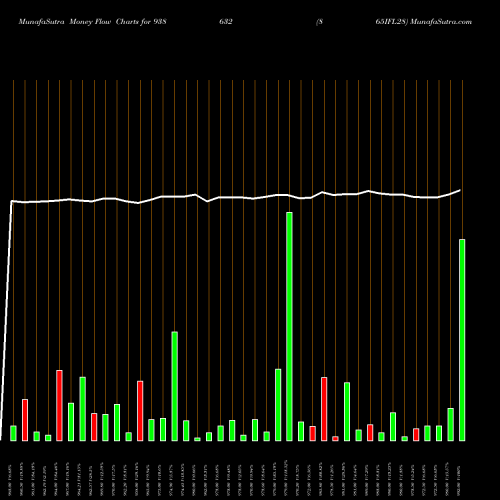Click the '632' text in the chart title
The height and width of the screenshot is (500, 500).
[226, 22]
